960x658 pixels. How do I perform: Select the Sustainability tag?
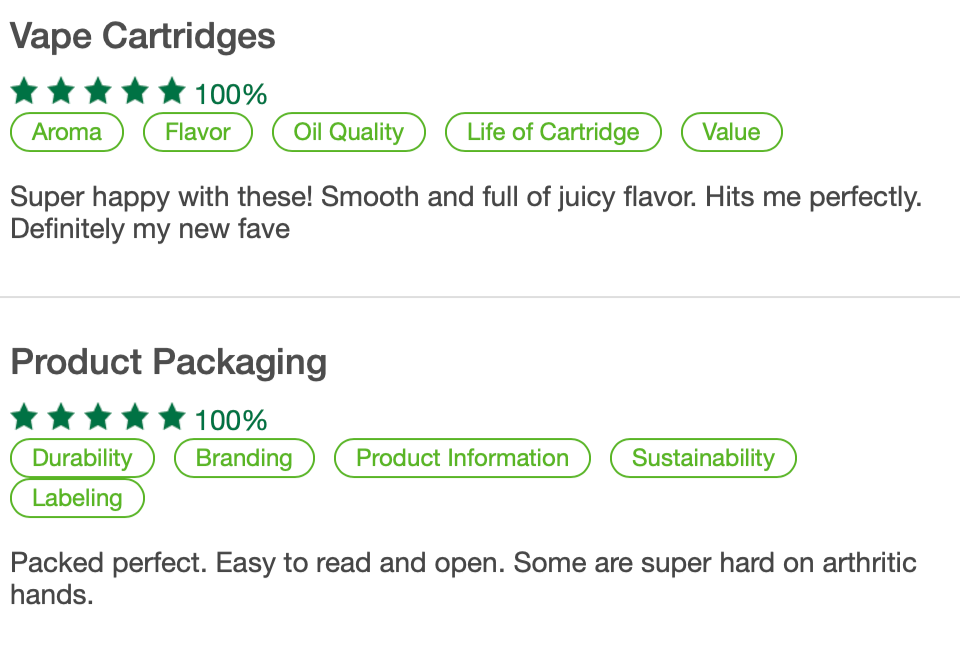[x=703, y=458]
